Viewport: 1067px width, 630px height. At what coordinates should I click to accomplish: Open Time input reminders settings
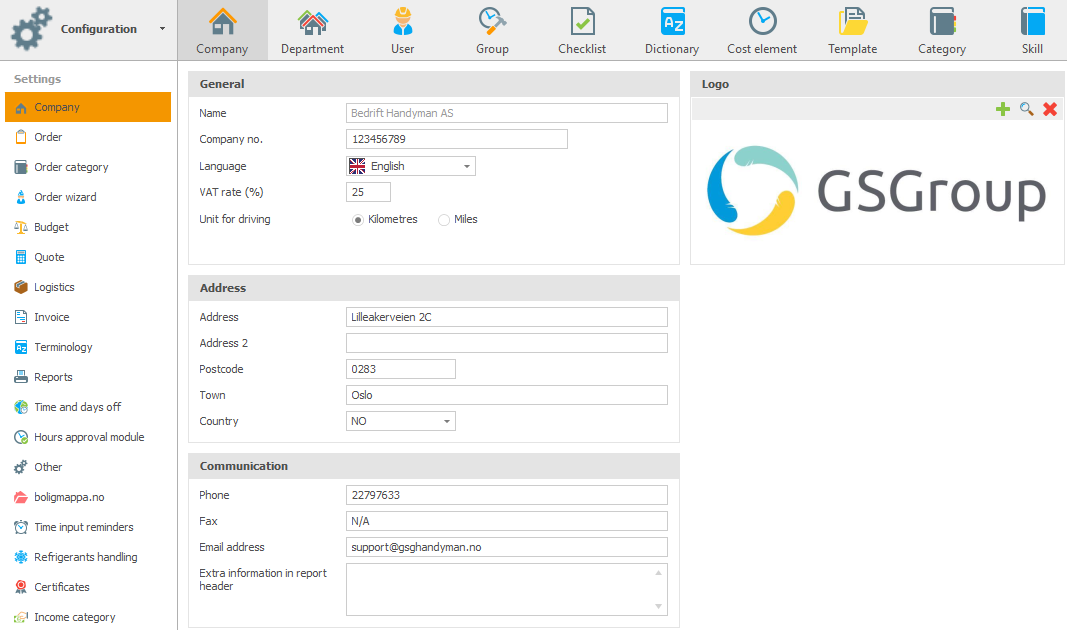pos(88,527)
